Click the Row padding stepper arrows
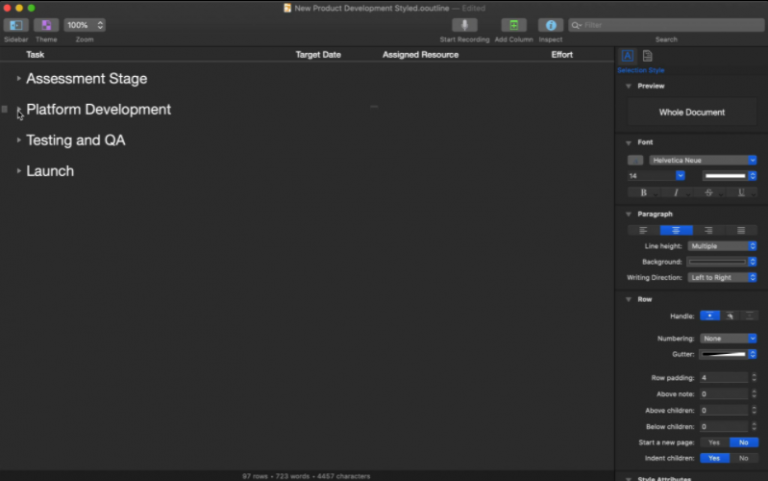Image resolution: width=768 pixels, height=481 pixels. pyautogui.click(x=754, y=378)
